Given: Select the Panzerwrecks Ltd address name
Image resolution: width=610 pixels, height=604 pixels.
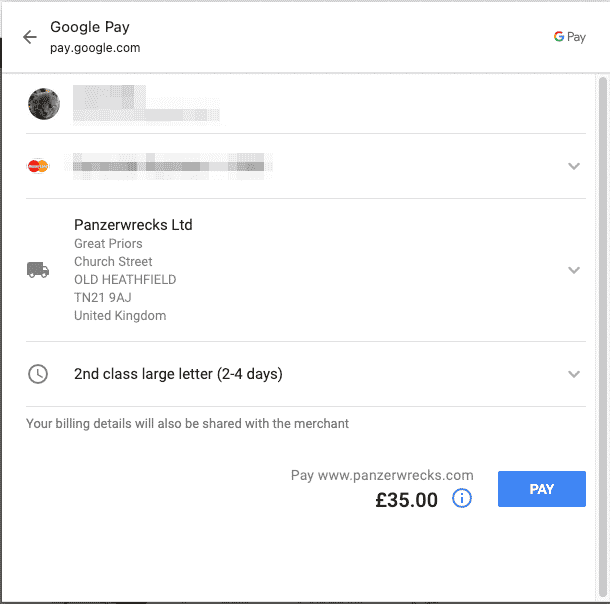Looking at the screenshot, I should click(x=133, y=225).
